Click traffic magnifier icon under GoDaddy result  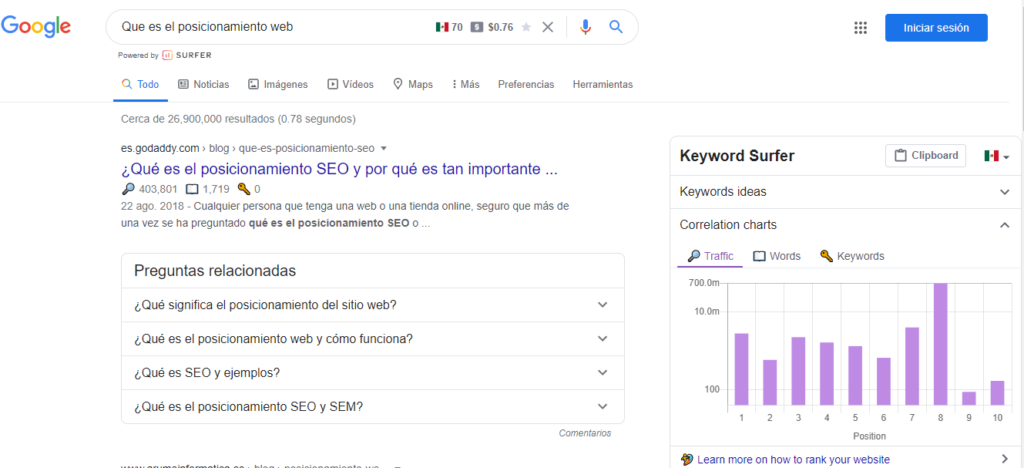(x=127, y=189)
